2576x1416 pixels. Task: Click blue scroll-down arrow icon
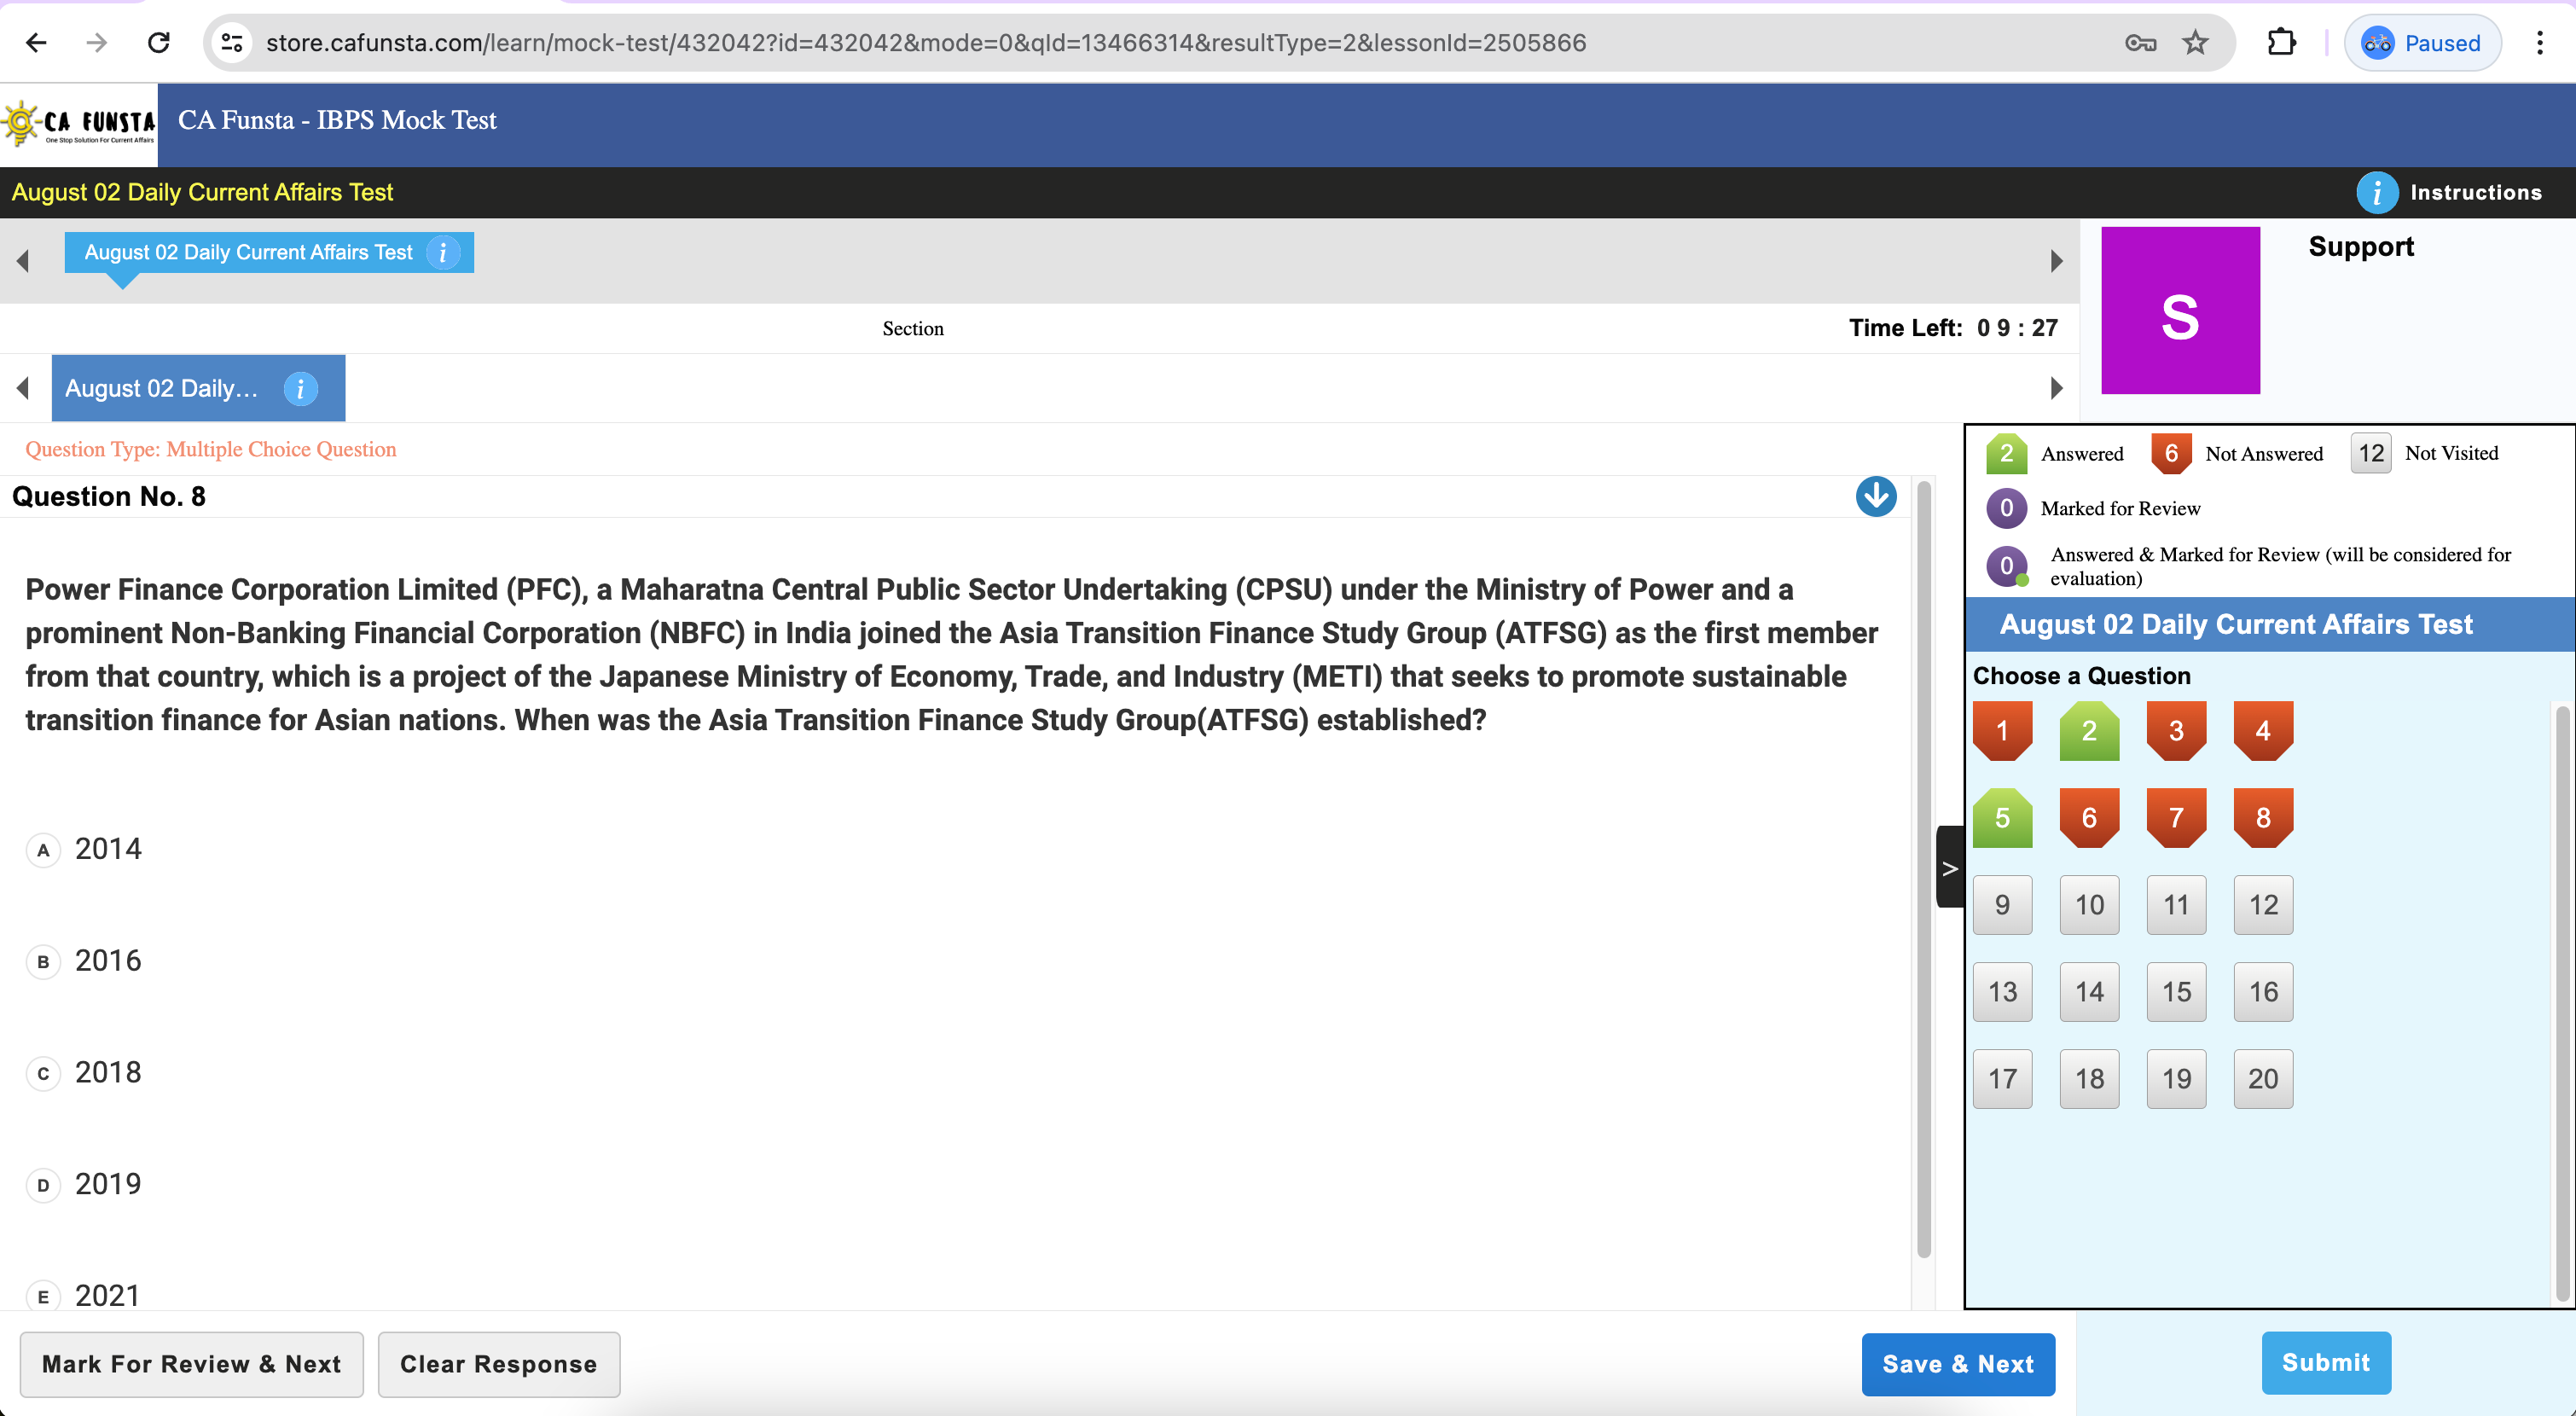1875,497
